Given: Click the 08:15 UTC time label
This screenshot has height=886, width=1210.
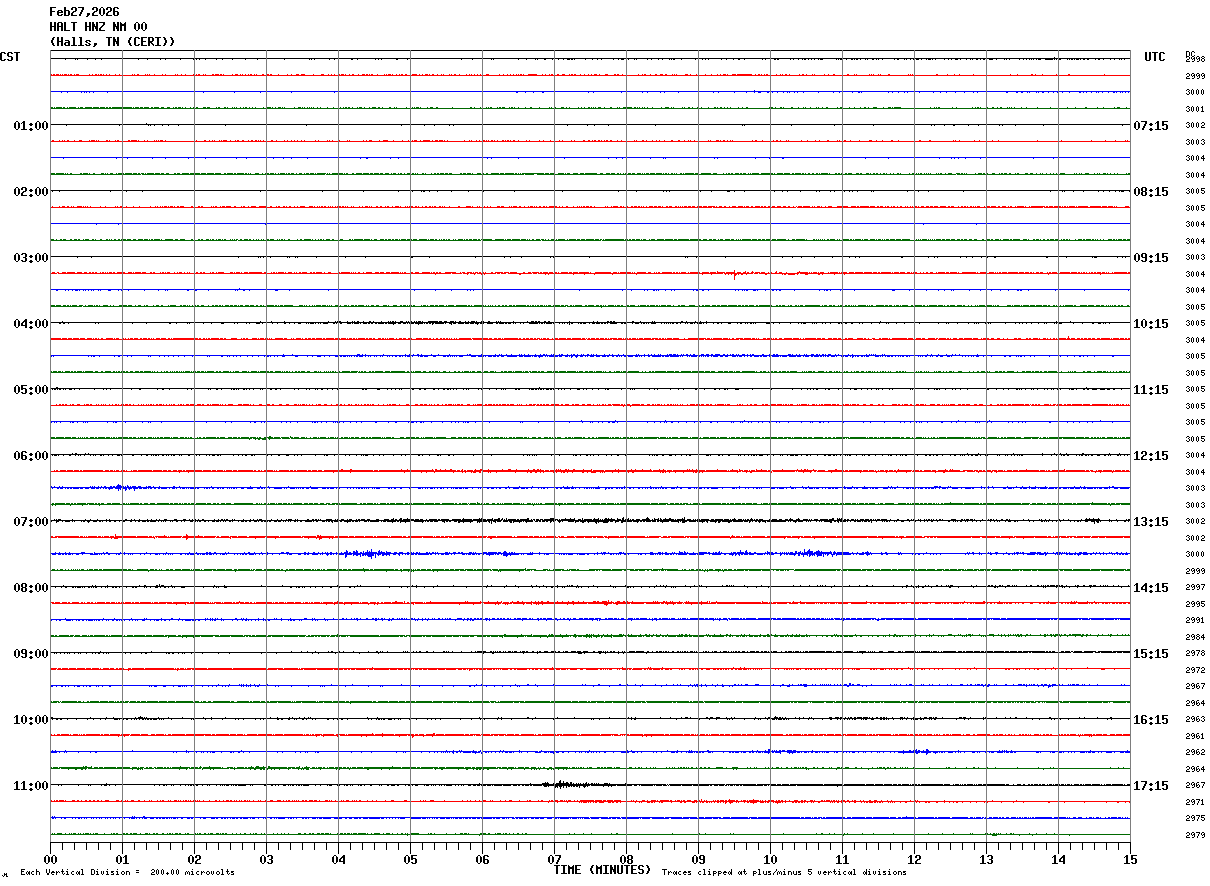Looking at the screenshot, I should (x=1151, y=192).
